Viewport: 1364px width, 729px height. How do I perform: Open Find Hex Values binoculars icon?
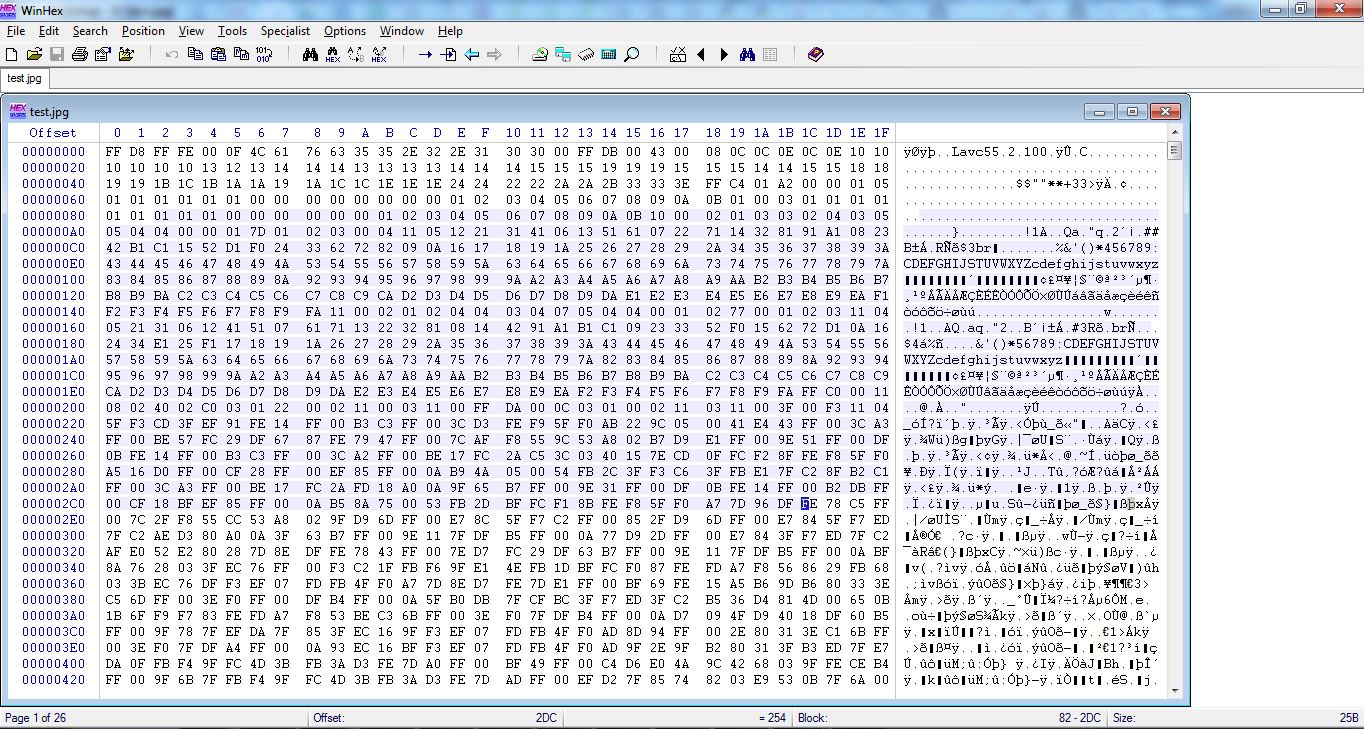[333, 54]
